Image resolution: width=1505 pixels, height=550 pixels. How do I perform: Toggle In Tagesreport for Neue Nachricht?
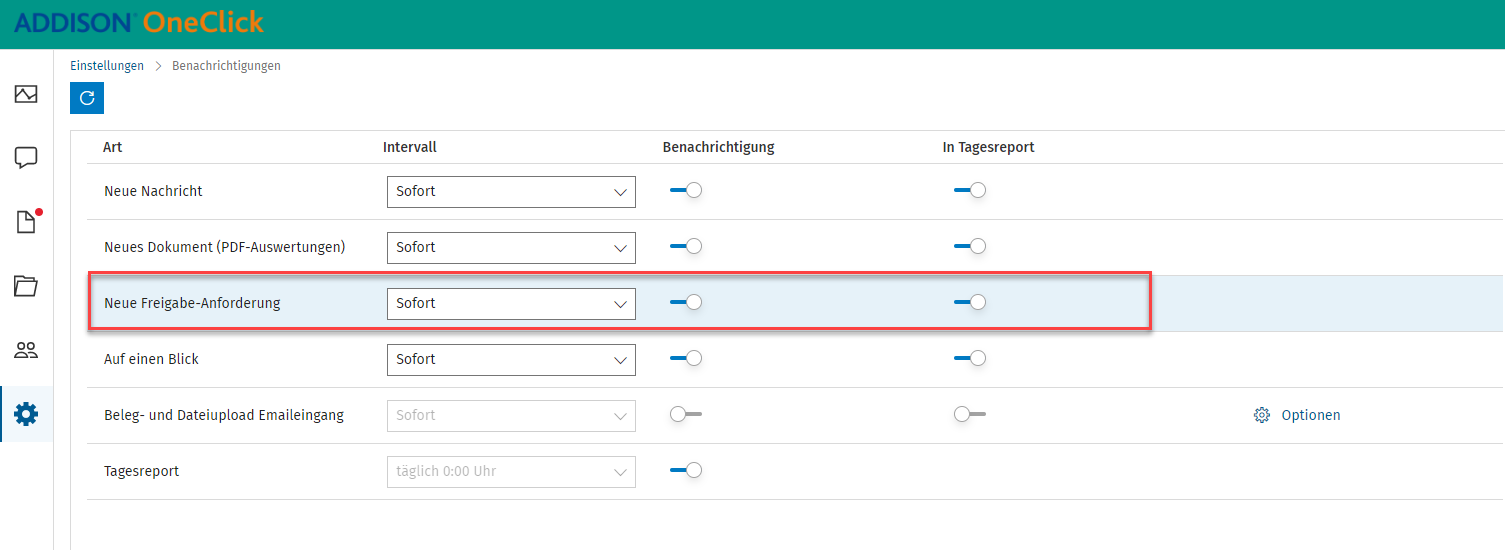pos(970,190)
